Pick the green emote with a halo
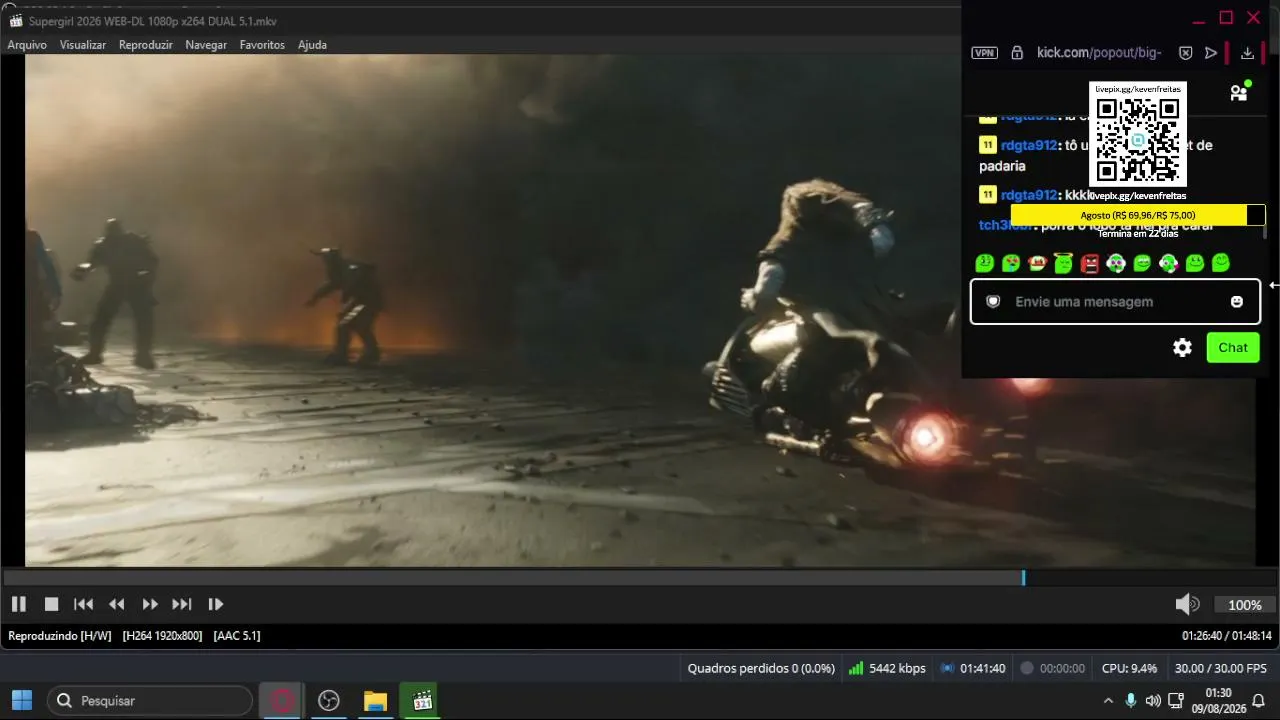1280x720 pixels. coord(1063,263)
